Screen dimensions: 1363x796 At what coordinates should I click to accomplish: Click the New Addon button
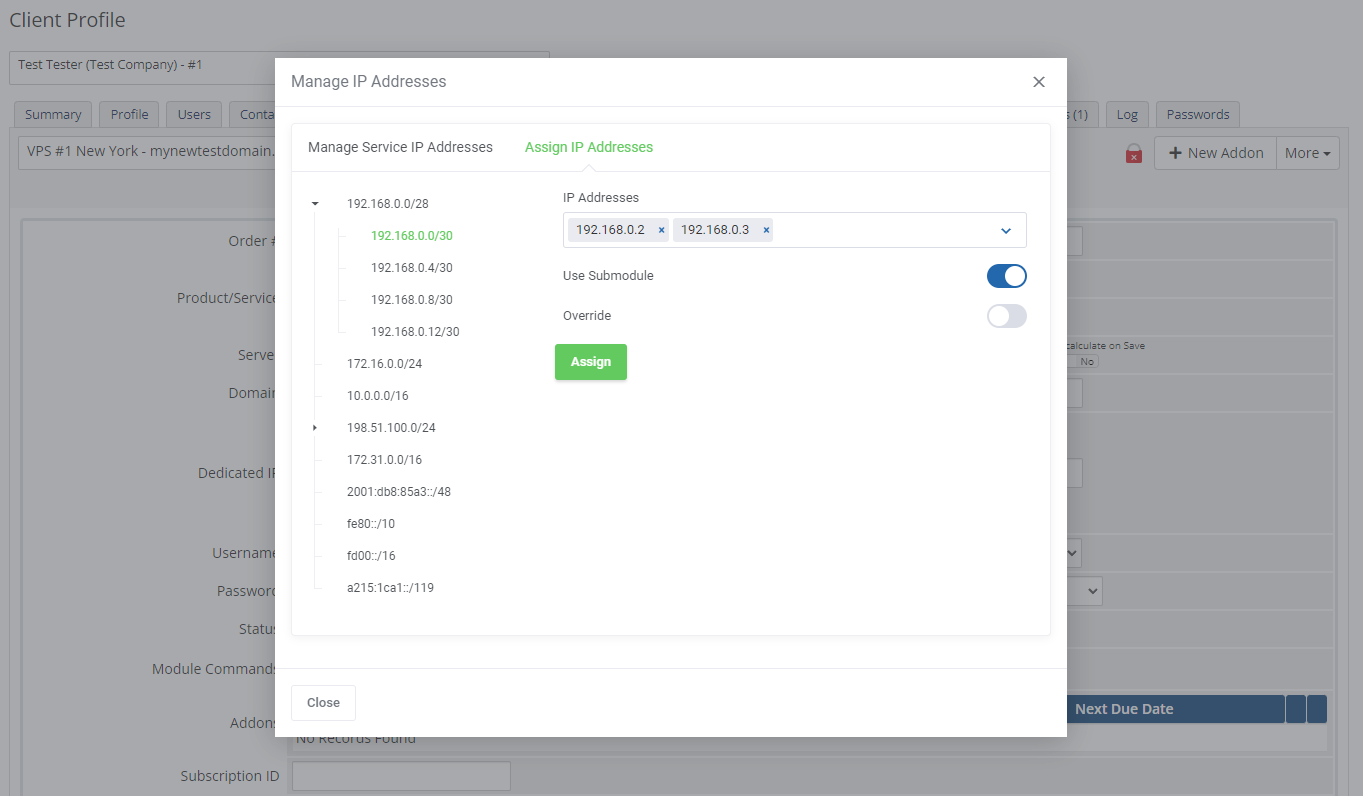coord(1215,152)
